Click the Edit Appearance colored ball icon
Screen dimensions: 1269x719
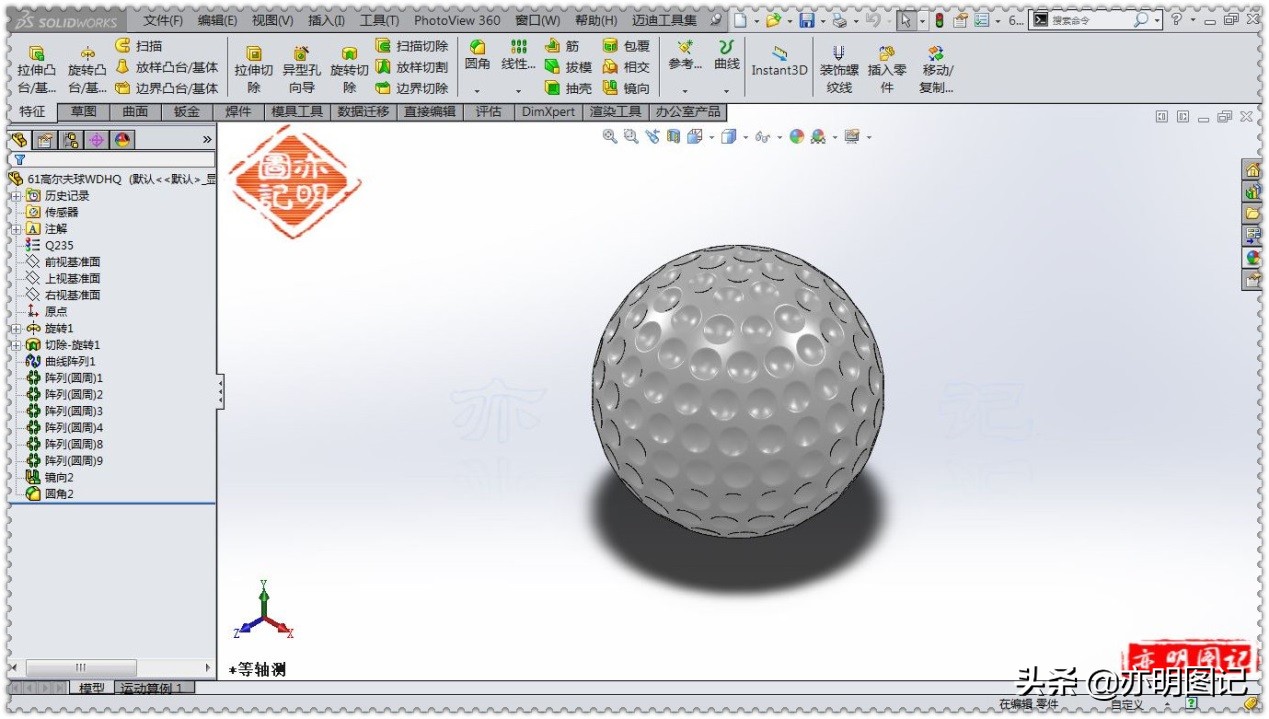pyautogui.click(x=796, y=137)
